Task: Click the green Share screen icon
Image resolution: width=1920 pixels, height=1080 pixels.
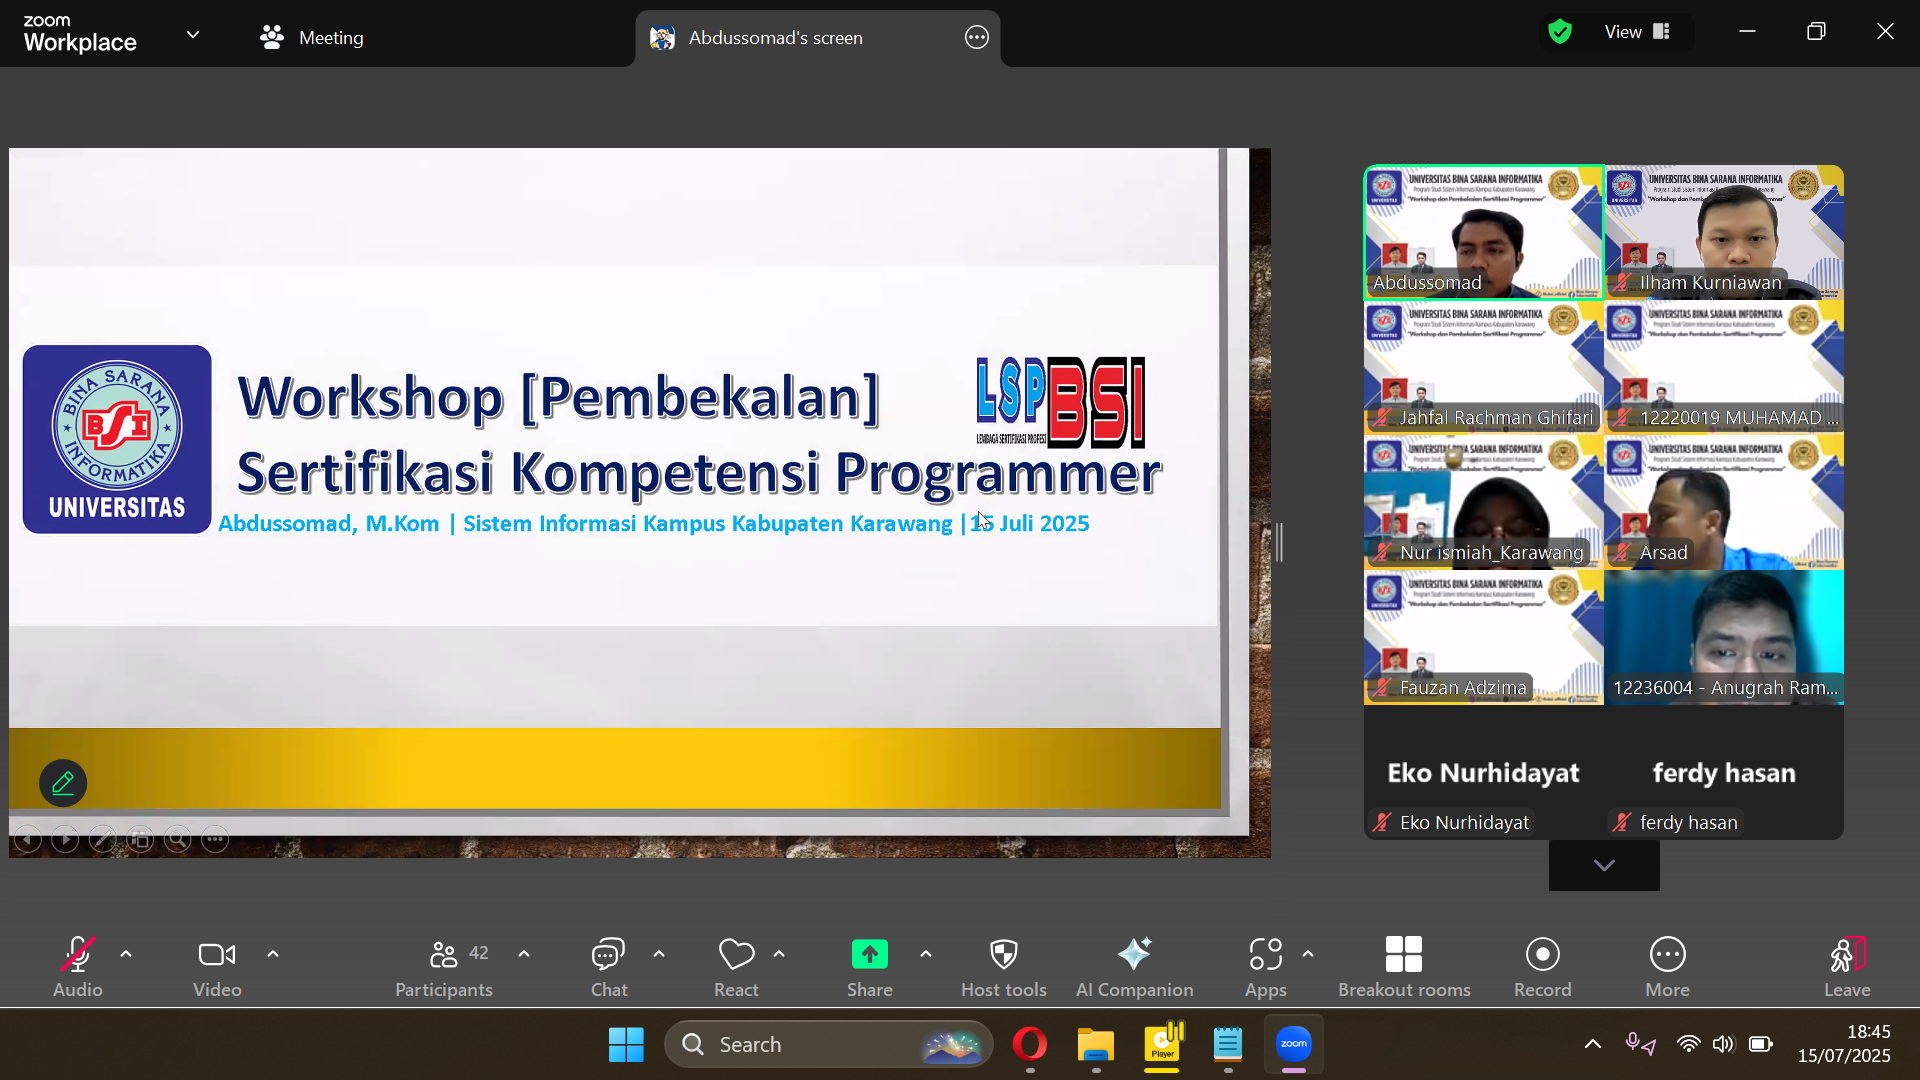Action: pos(869,955)
